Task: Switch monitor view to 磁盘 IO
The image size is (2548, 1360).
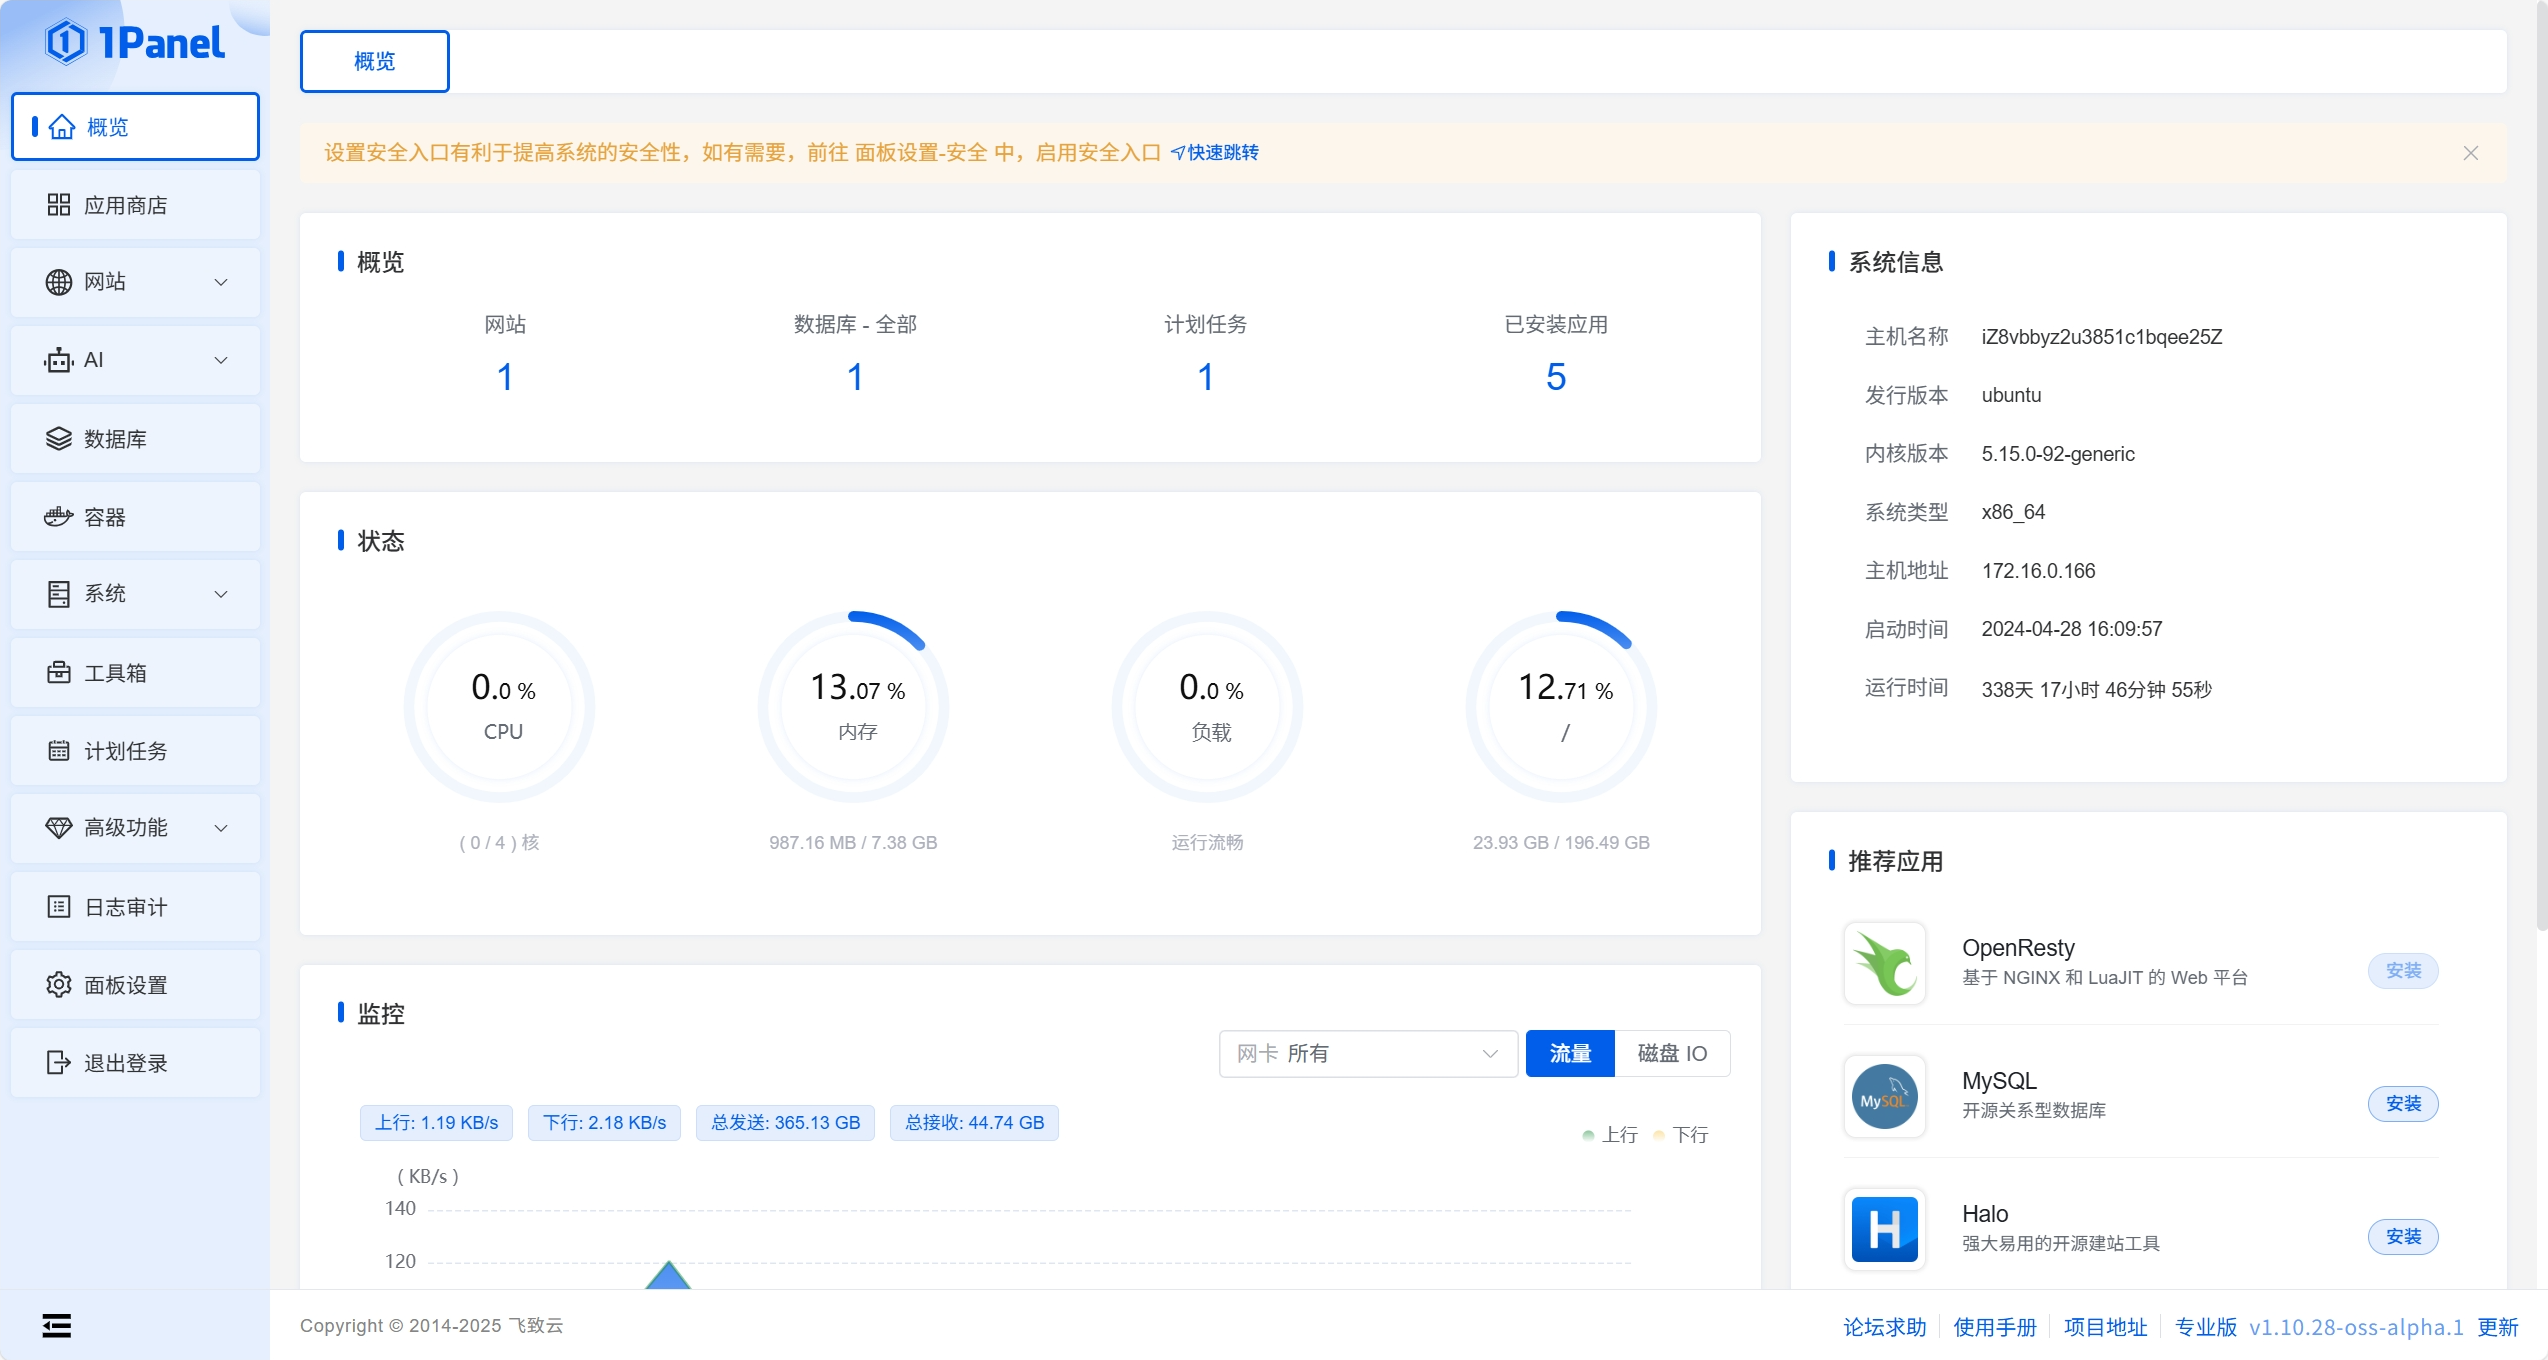Action: pyautogui.click(x=1672, y=1053)
